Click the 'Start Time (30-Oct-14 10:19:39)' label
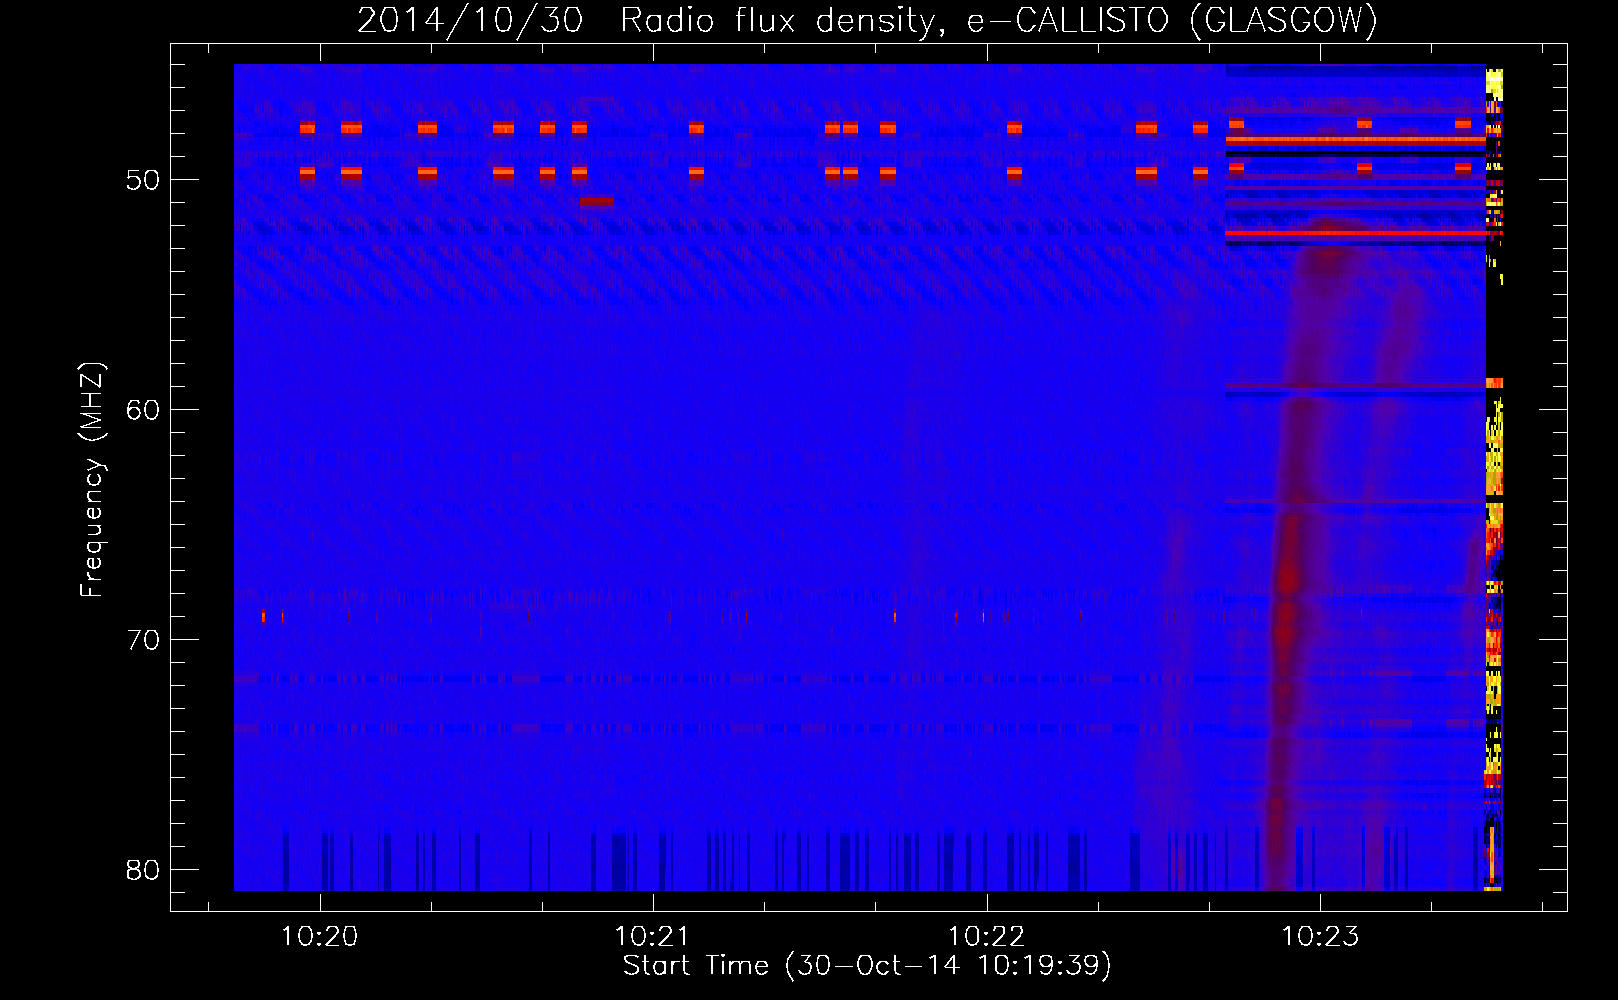 click(x=867, y=966)
